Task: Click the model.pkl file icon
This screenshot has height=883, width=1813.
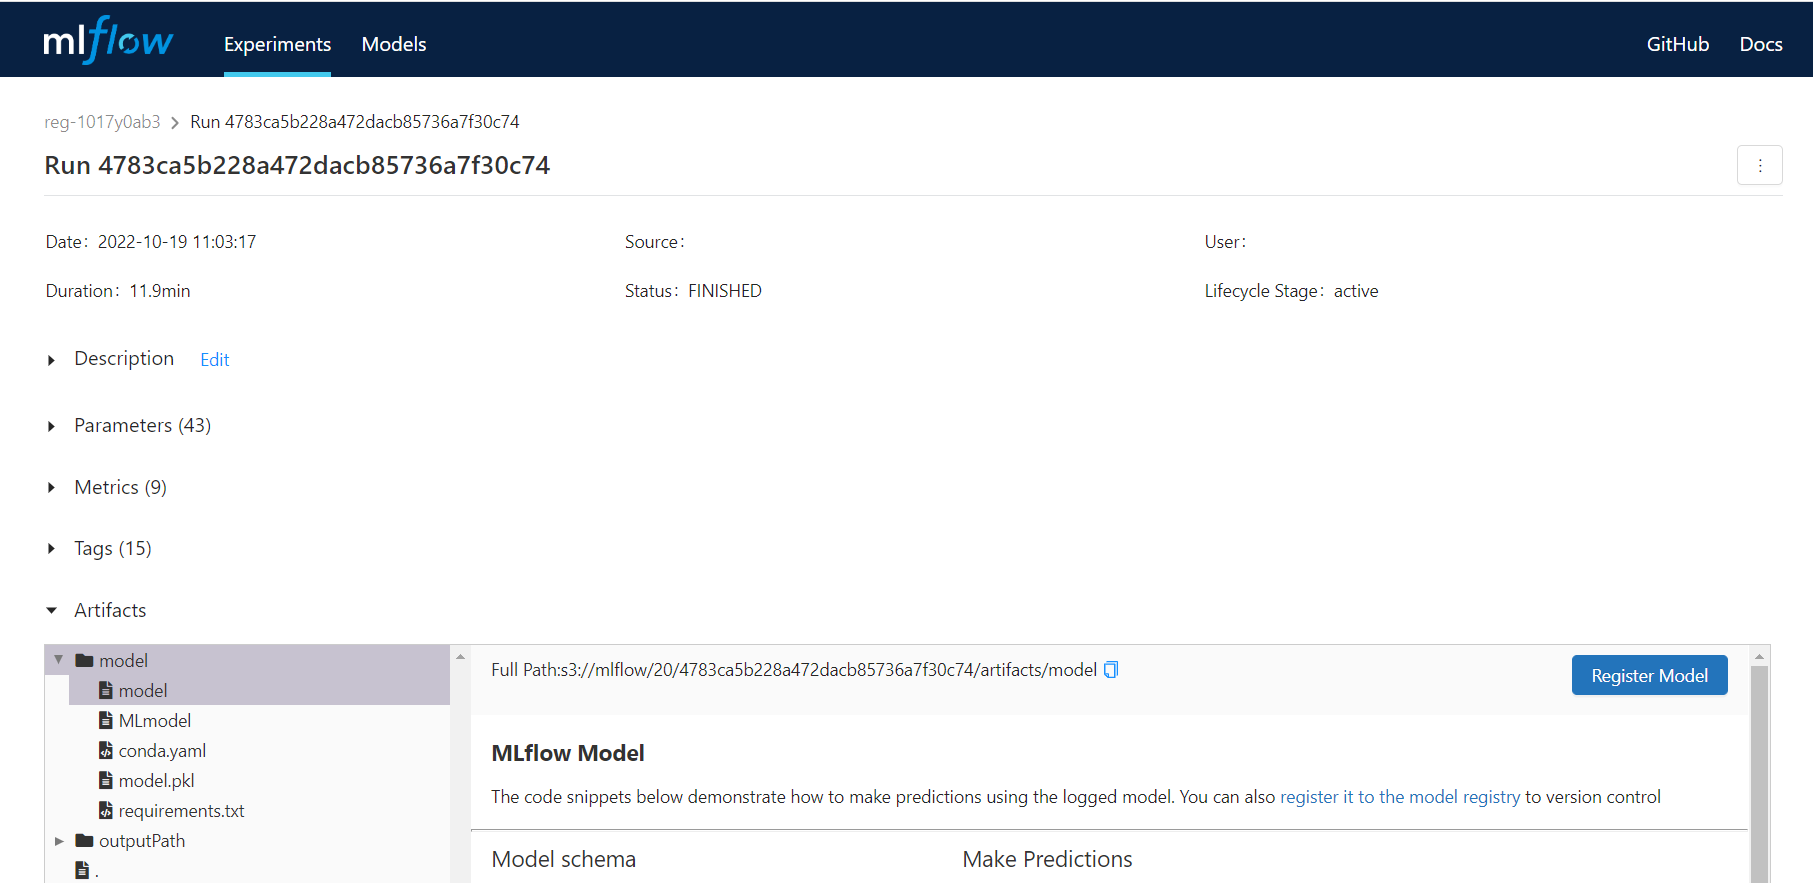Action: (106, 781)
